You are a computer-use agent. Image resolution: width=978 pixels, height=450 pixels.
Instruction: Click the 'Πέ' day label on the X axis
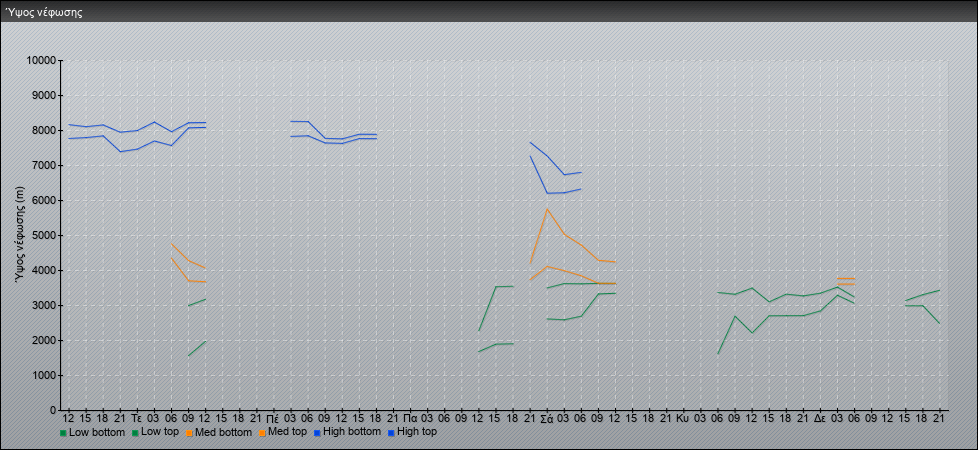coord(273,418)
